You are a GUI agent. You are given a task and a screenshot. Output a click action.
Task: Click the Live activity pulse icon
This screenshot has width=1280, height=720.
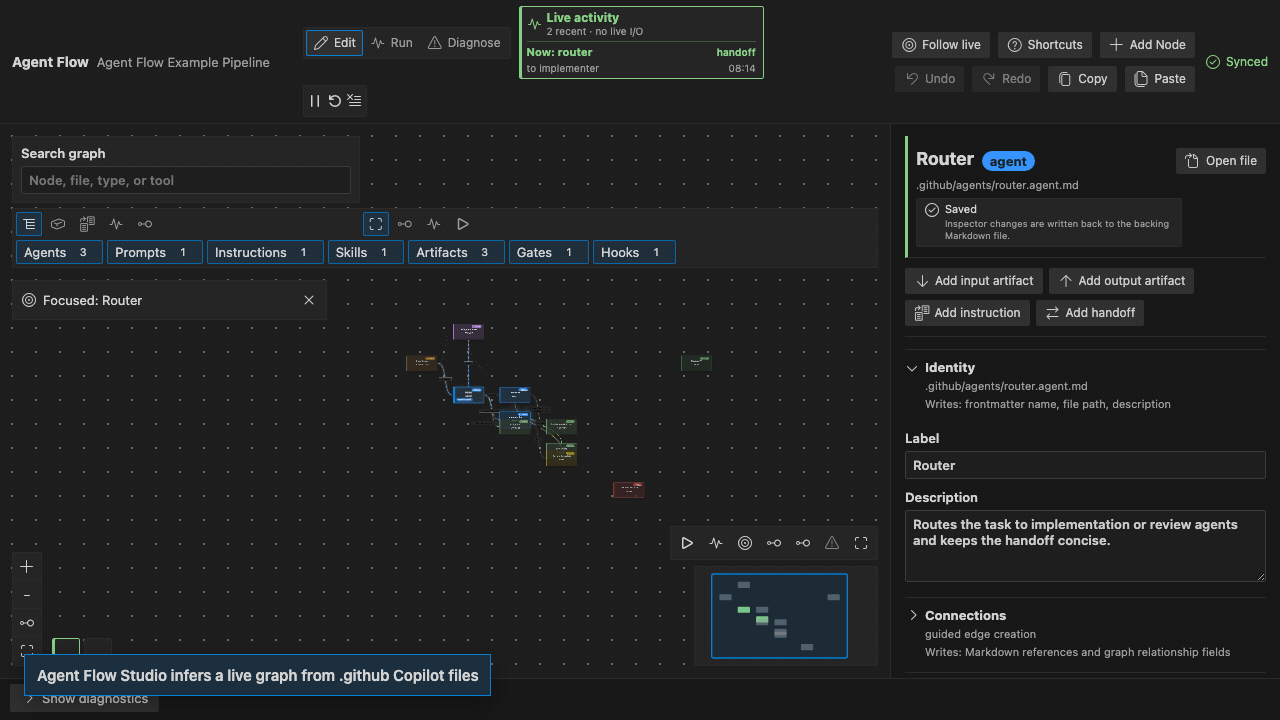[534, 23]
